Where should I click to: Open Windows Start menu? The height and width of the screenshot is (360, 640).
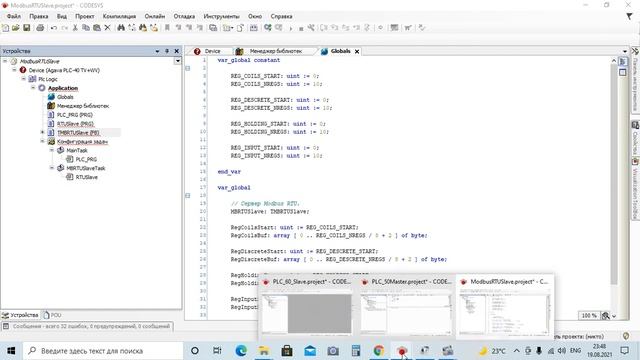11,351
